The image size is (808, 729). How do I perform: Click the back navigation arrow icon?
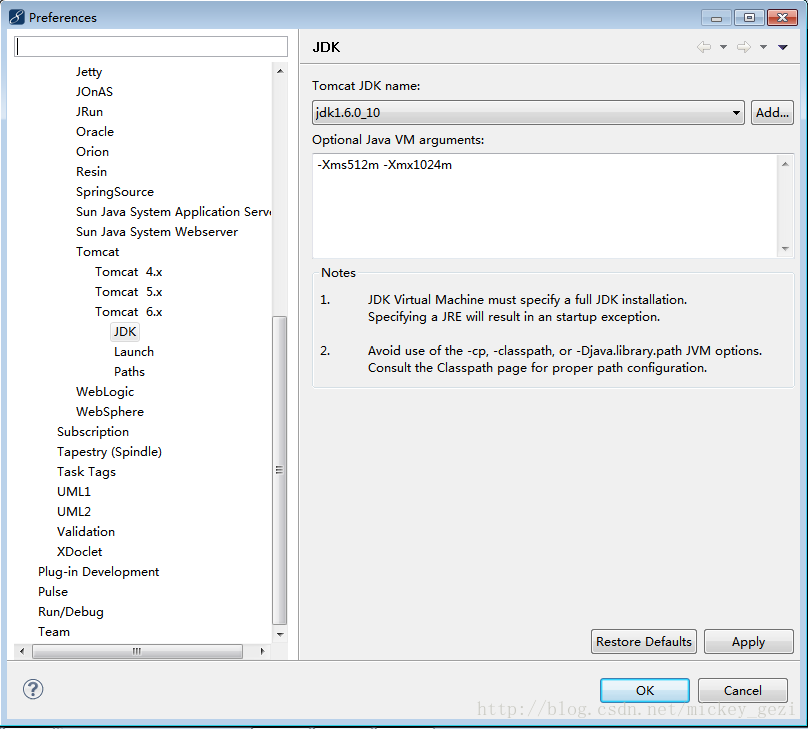(704, 47)
